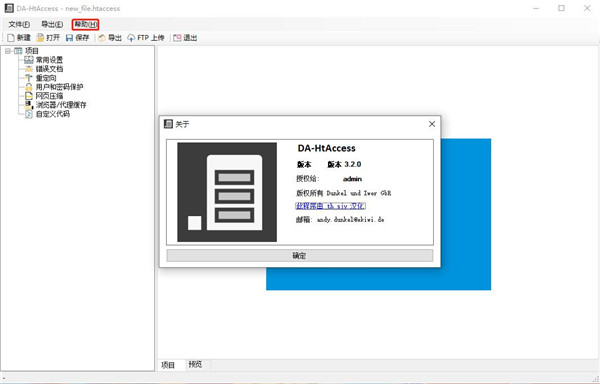Image resolution: width=600 pixels, height=384 pixels.
Task: Click the 导出 export toolbar icon
Action: coord(102,38)
